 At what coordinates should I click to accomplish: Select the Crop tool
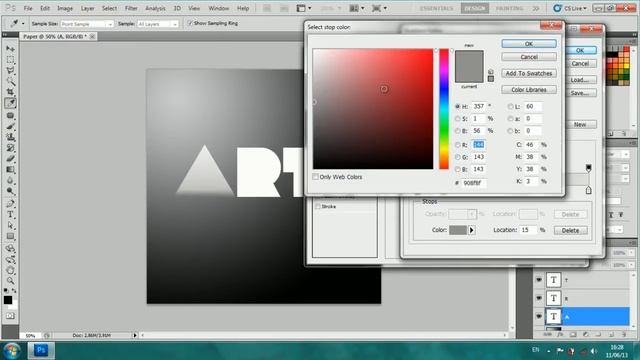(10, 92)
